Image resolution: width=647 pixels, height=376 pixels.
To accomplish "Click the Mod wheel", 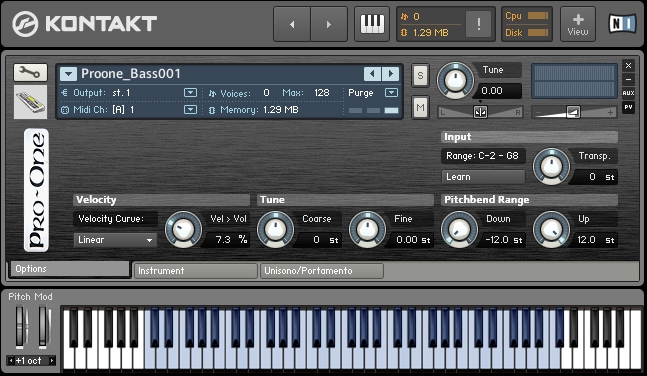I will click(x=43, y=327).
